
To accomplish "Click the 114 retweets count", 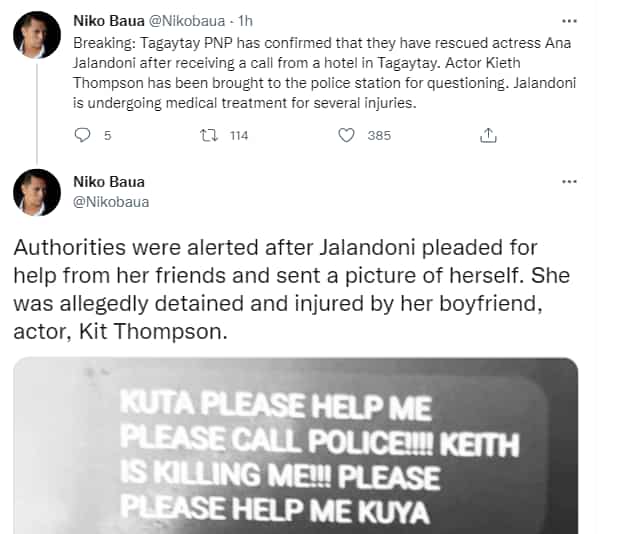I will (239, 136).
